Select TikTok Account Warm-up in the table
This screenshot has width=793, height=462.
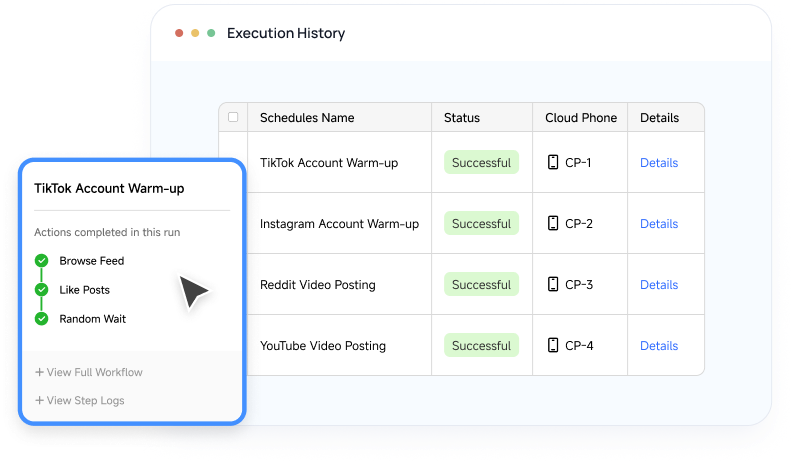(x=329, y=163)
